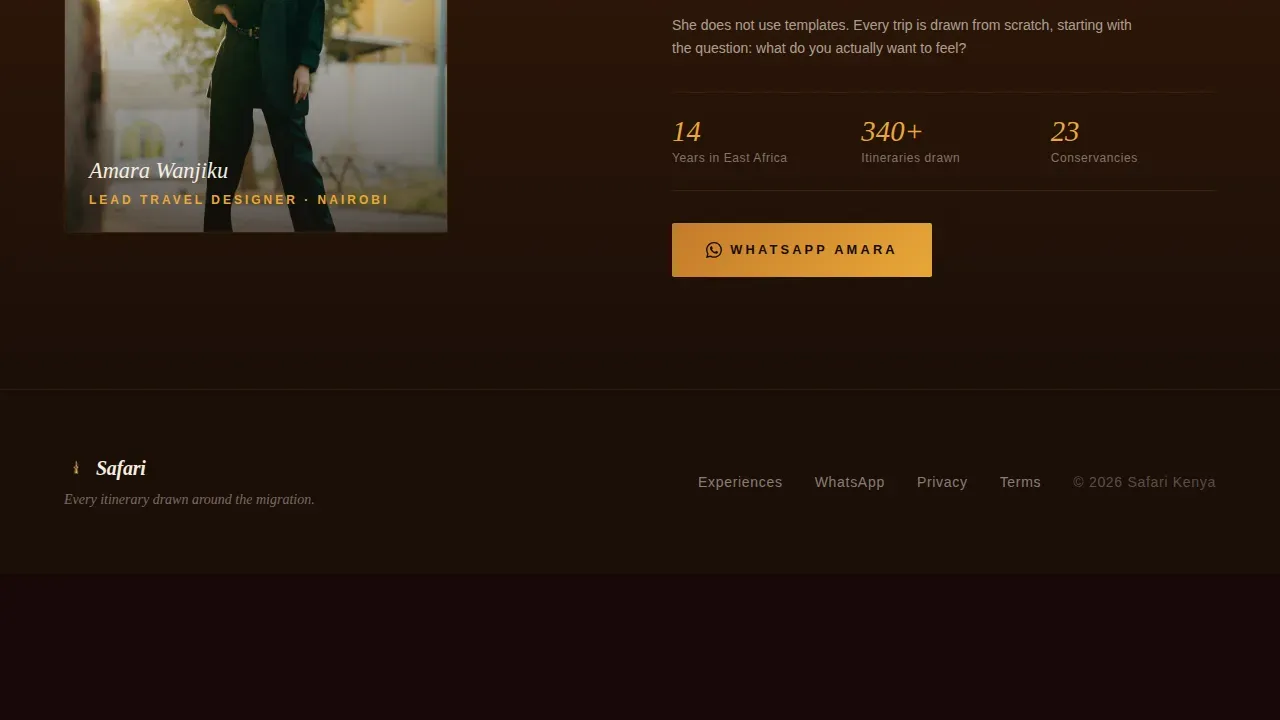Screen dimensions: 1280x720
Task: Click the 23 conservancies number
Action: point(1065,132)
